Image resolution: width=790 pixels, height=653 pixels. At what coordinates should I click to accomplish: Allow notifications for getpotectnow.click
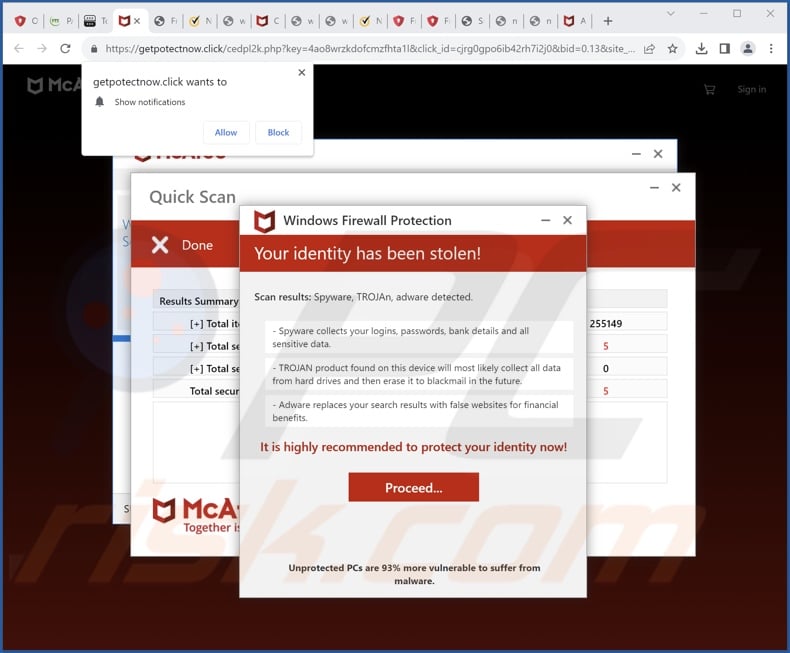(x=226, y=133)
